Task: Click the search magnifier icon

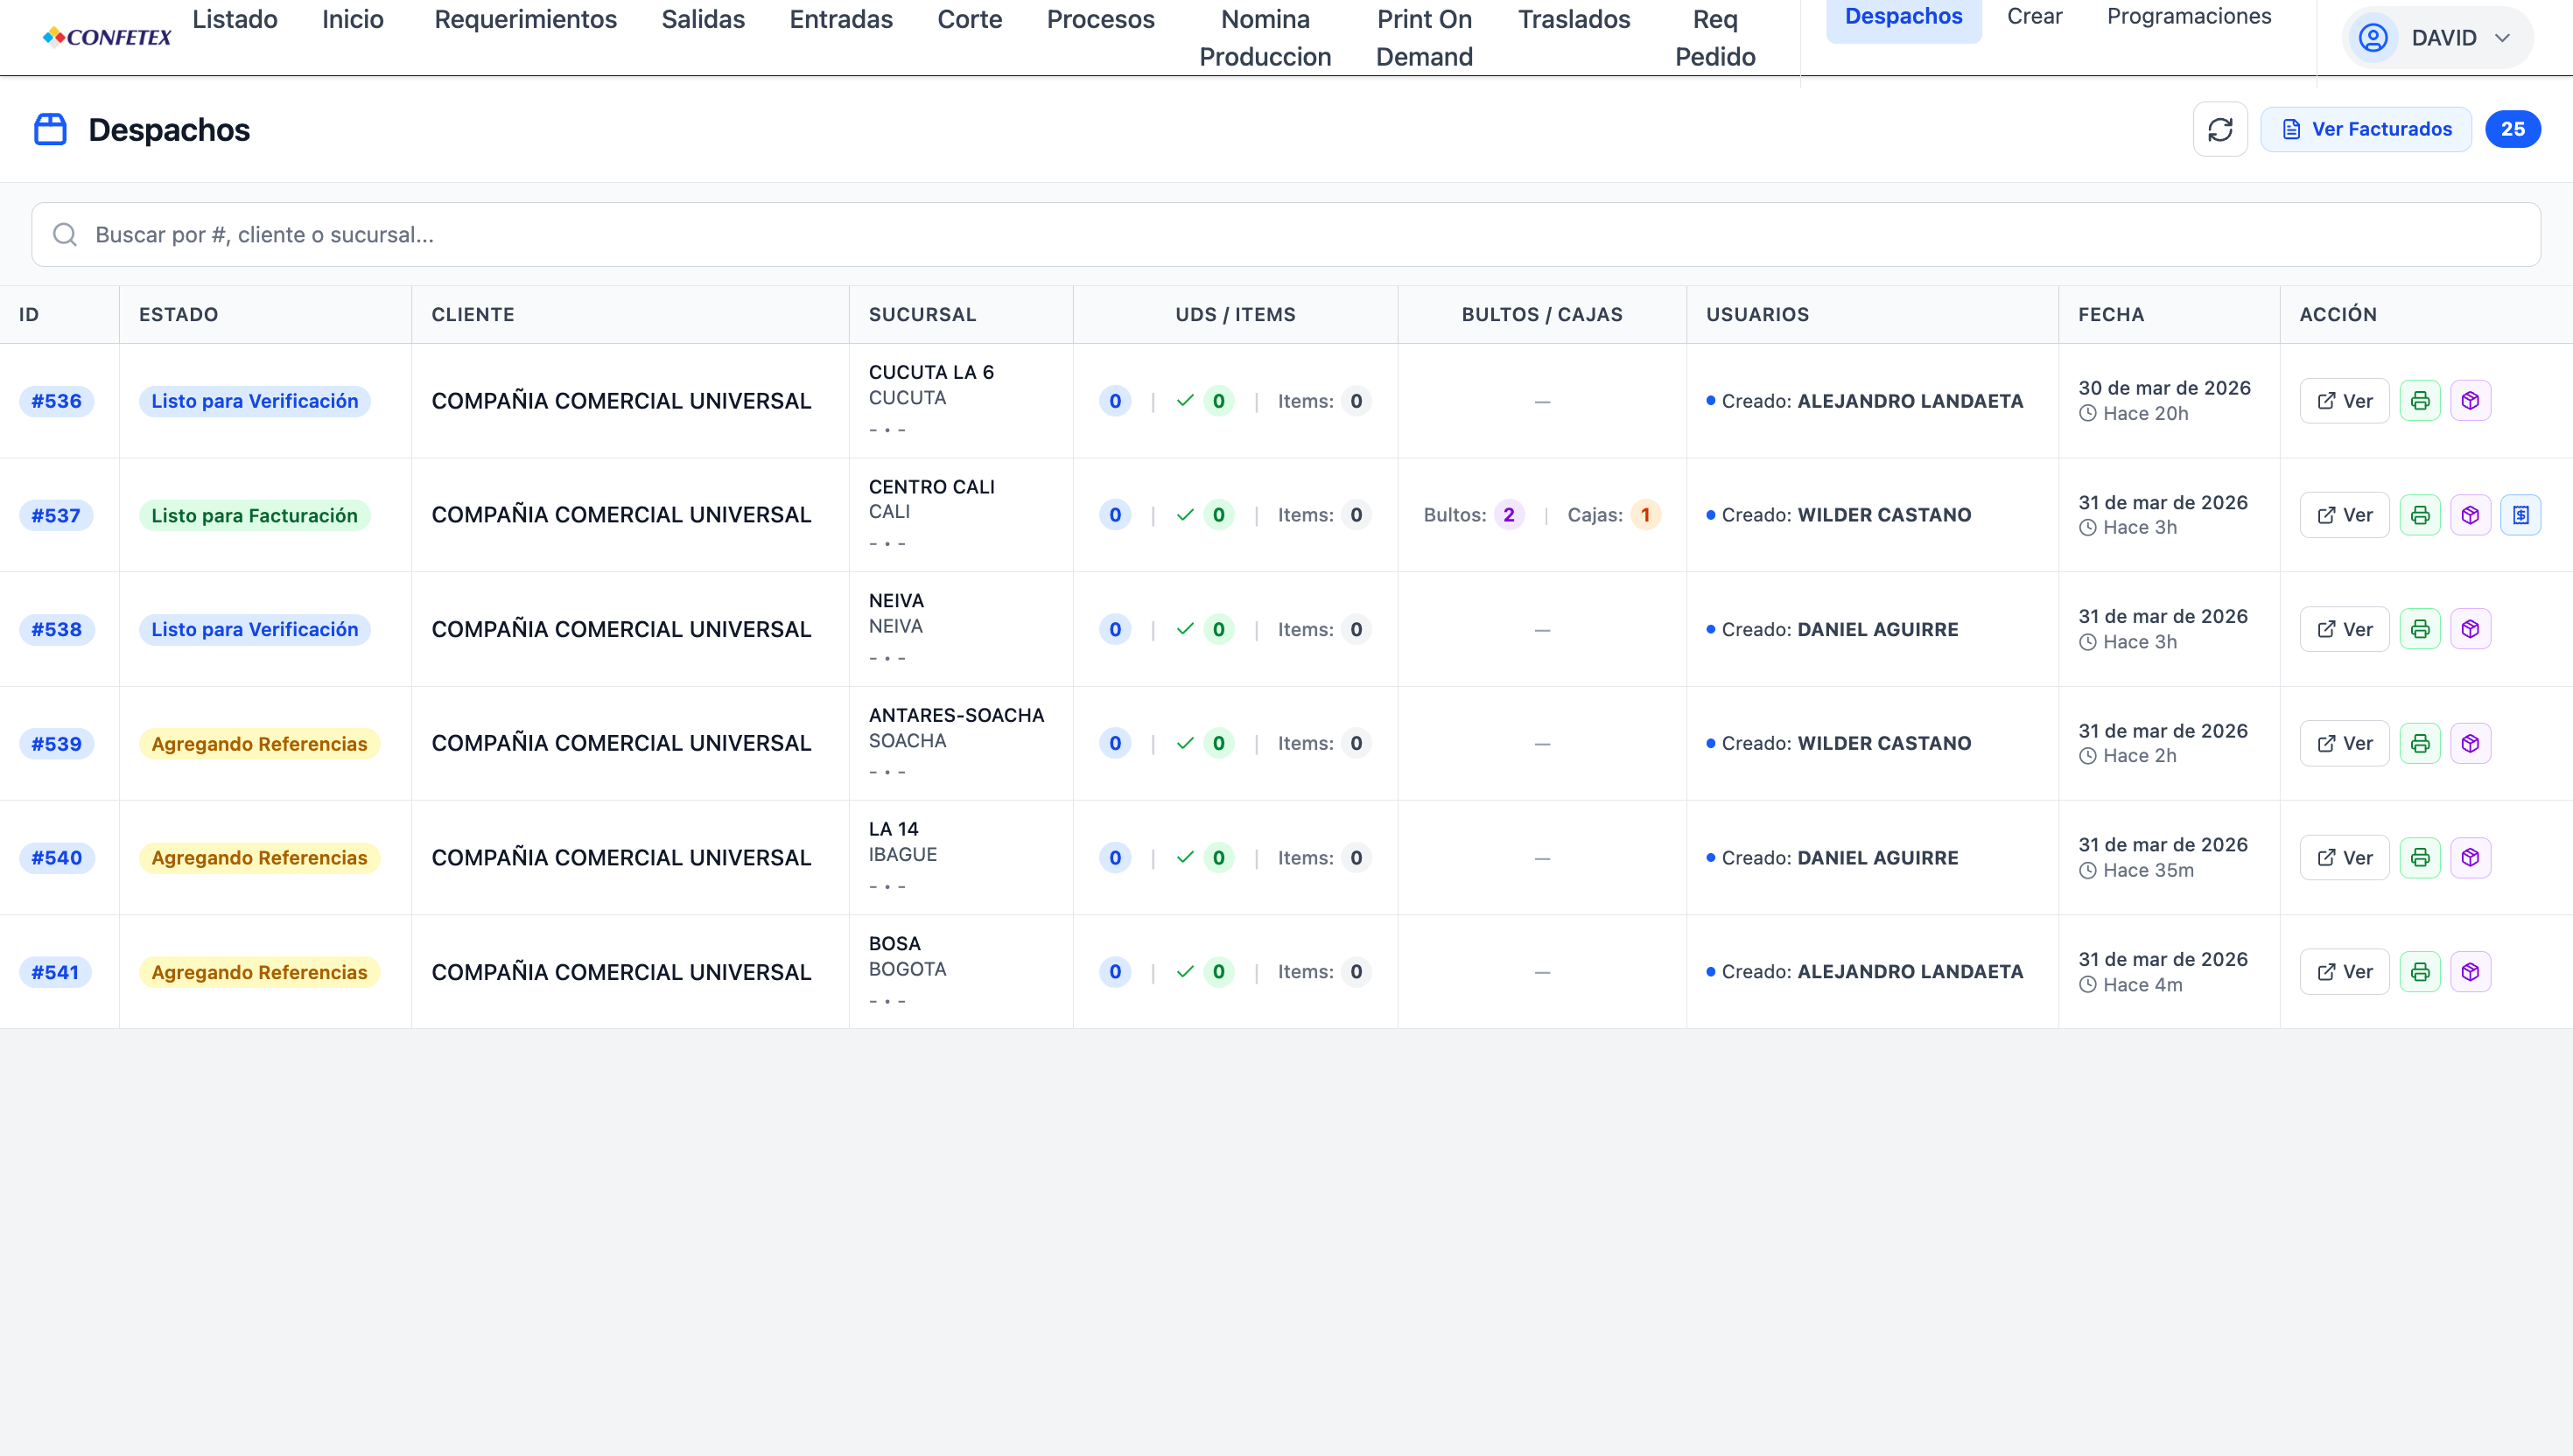Action: 65,234
